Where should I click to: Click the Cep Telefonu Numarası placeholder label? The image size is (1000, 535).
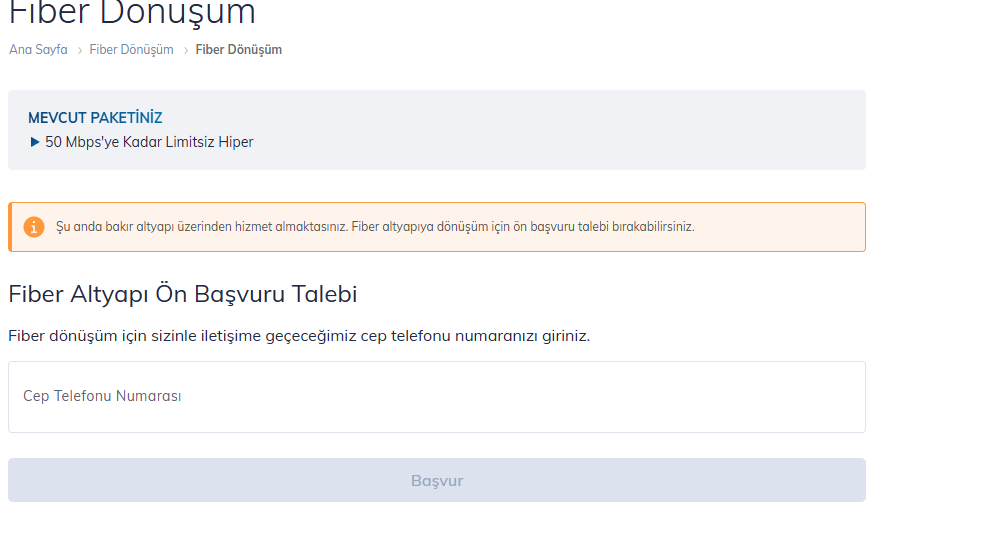tap(102, 396)
